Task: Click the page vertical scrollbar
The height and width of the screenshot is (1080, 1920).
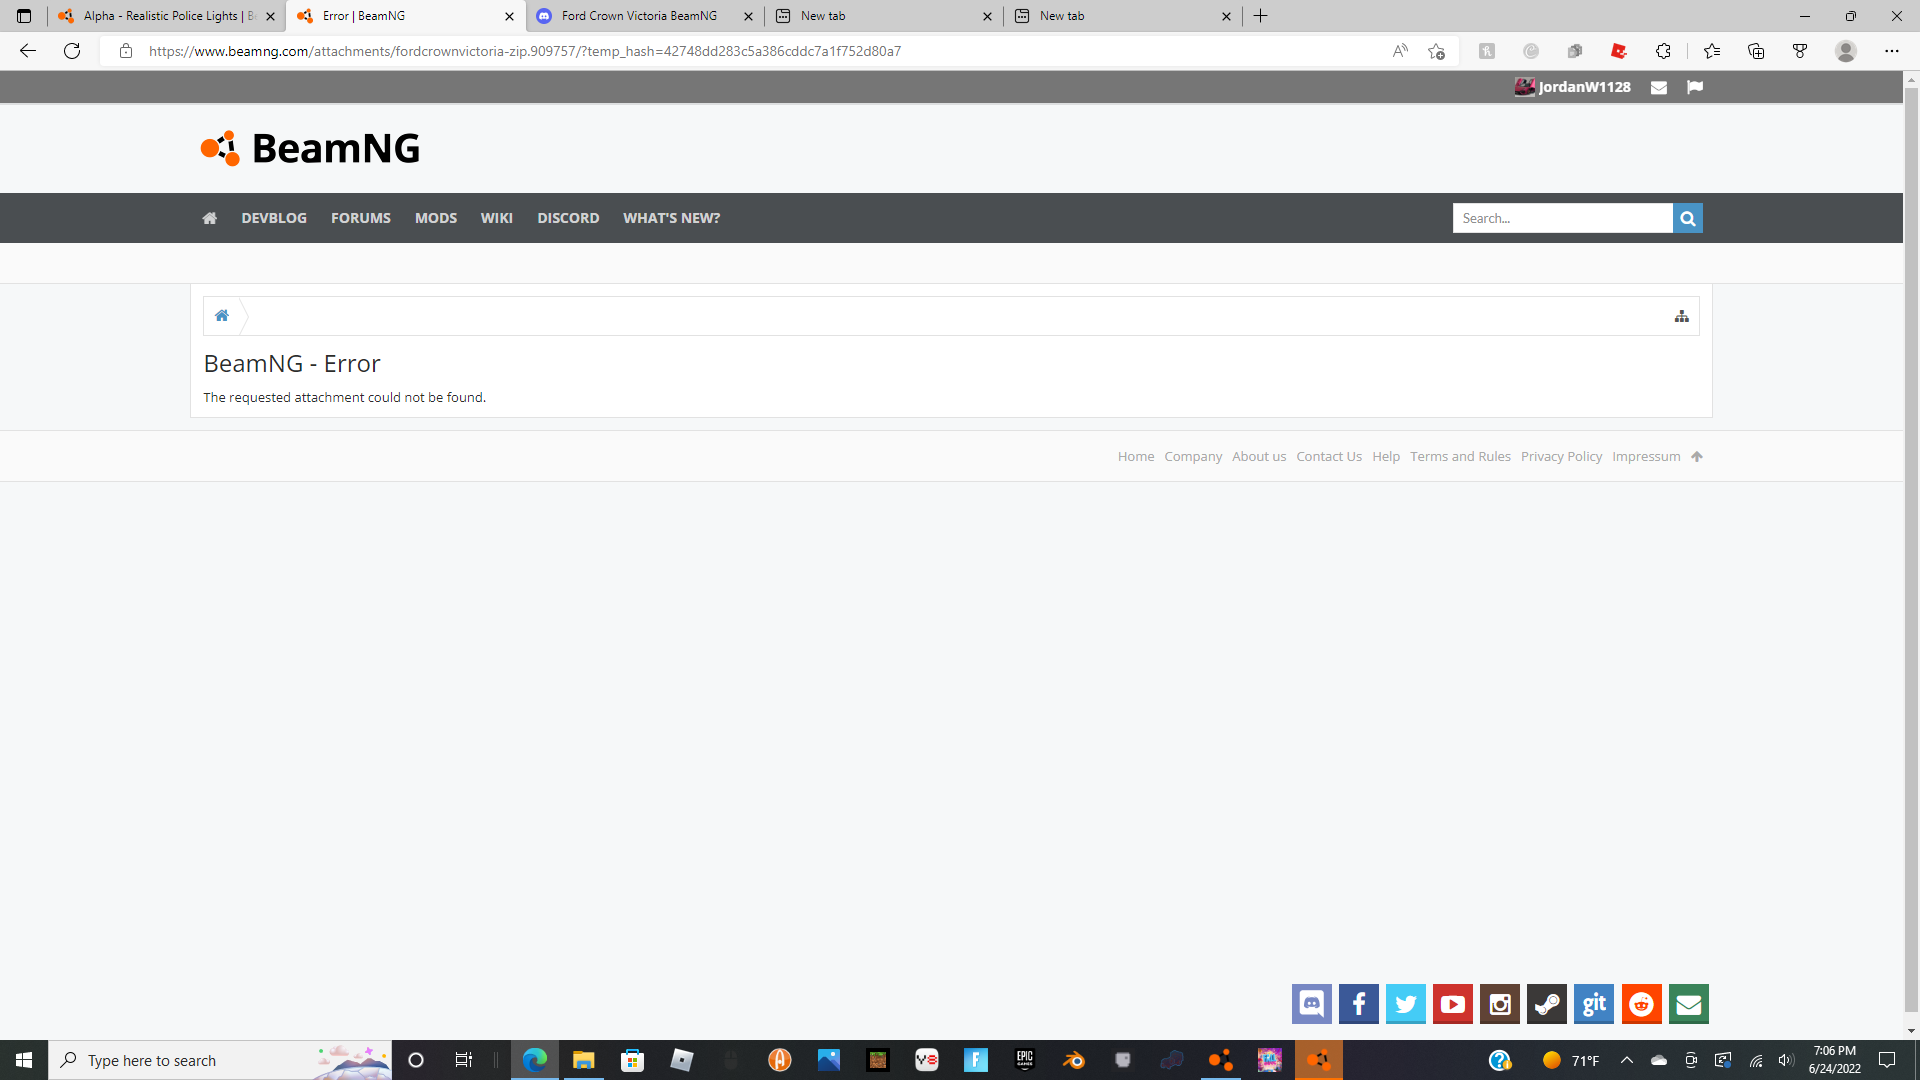Action: (x=1911, y=550)
